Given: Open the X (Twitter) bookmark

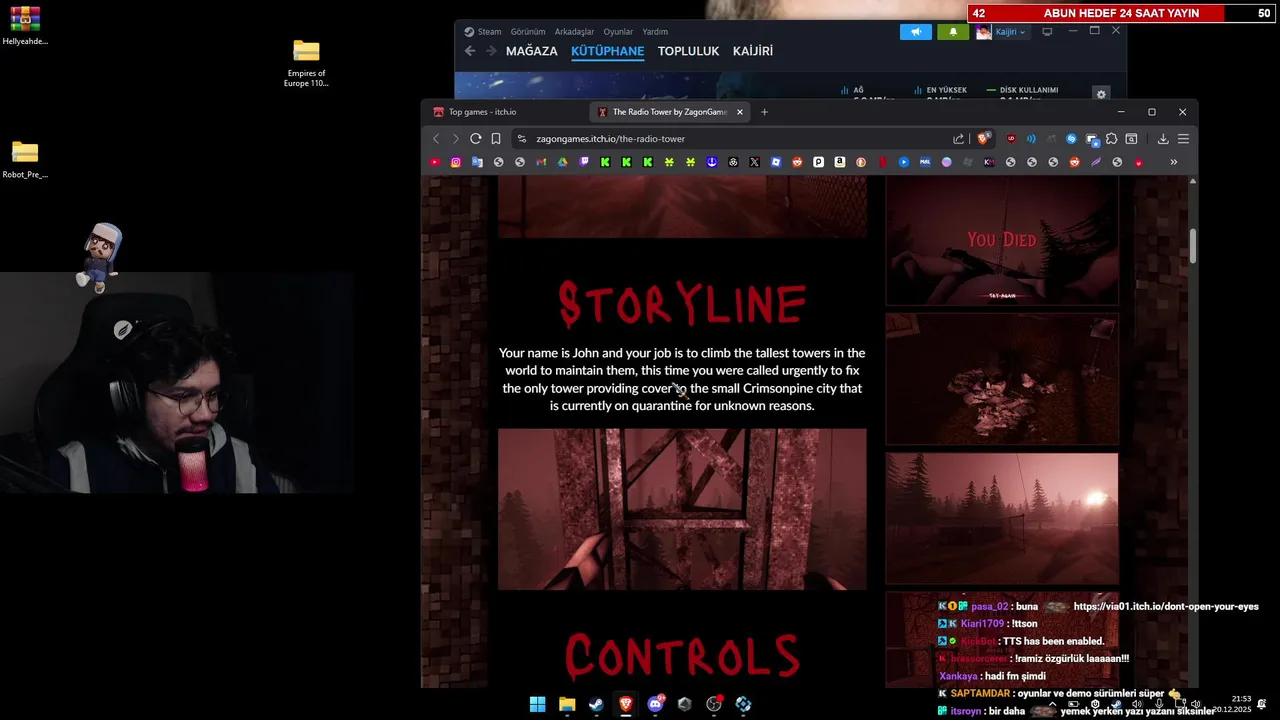Looking at the screenshot, I should 754,162.
